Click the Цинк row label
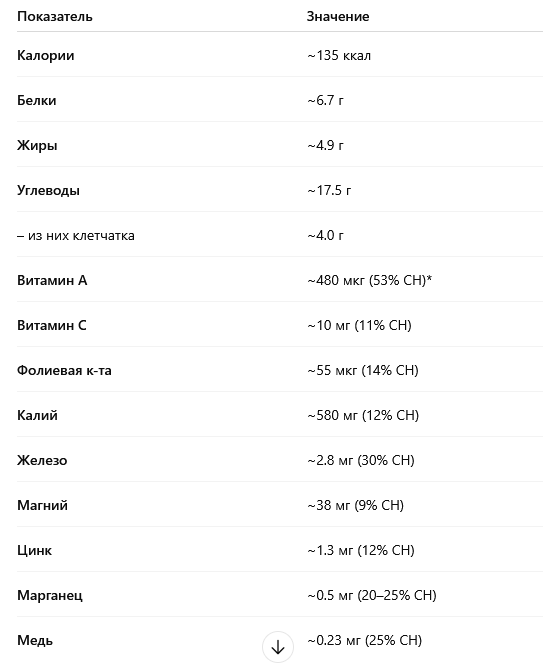Screen dimensions: 544x671 (x=35, y=550)
